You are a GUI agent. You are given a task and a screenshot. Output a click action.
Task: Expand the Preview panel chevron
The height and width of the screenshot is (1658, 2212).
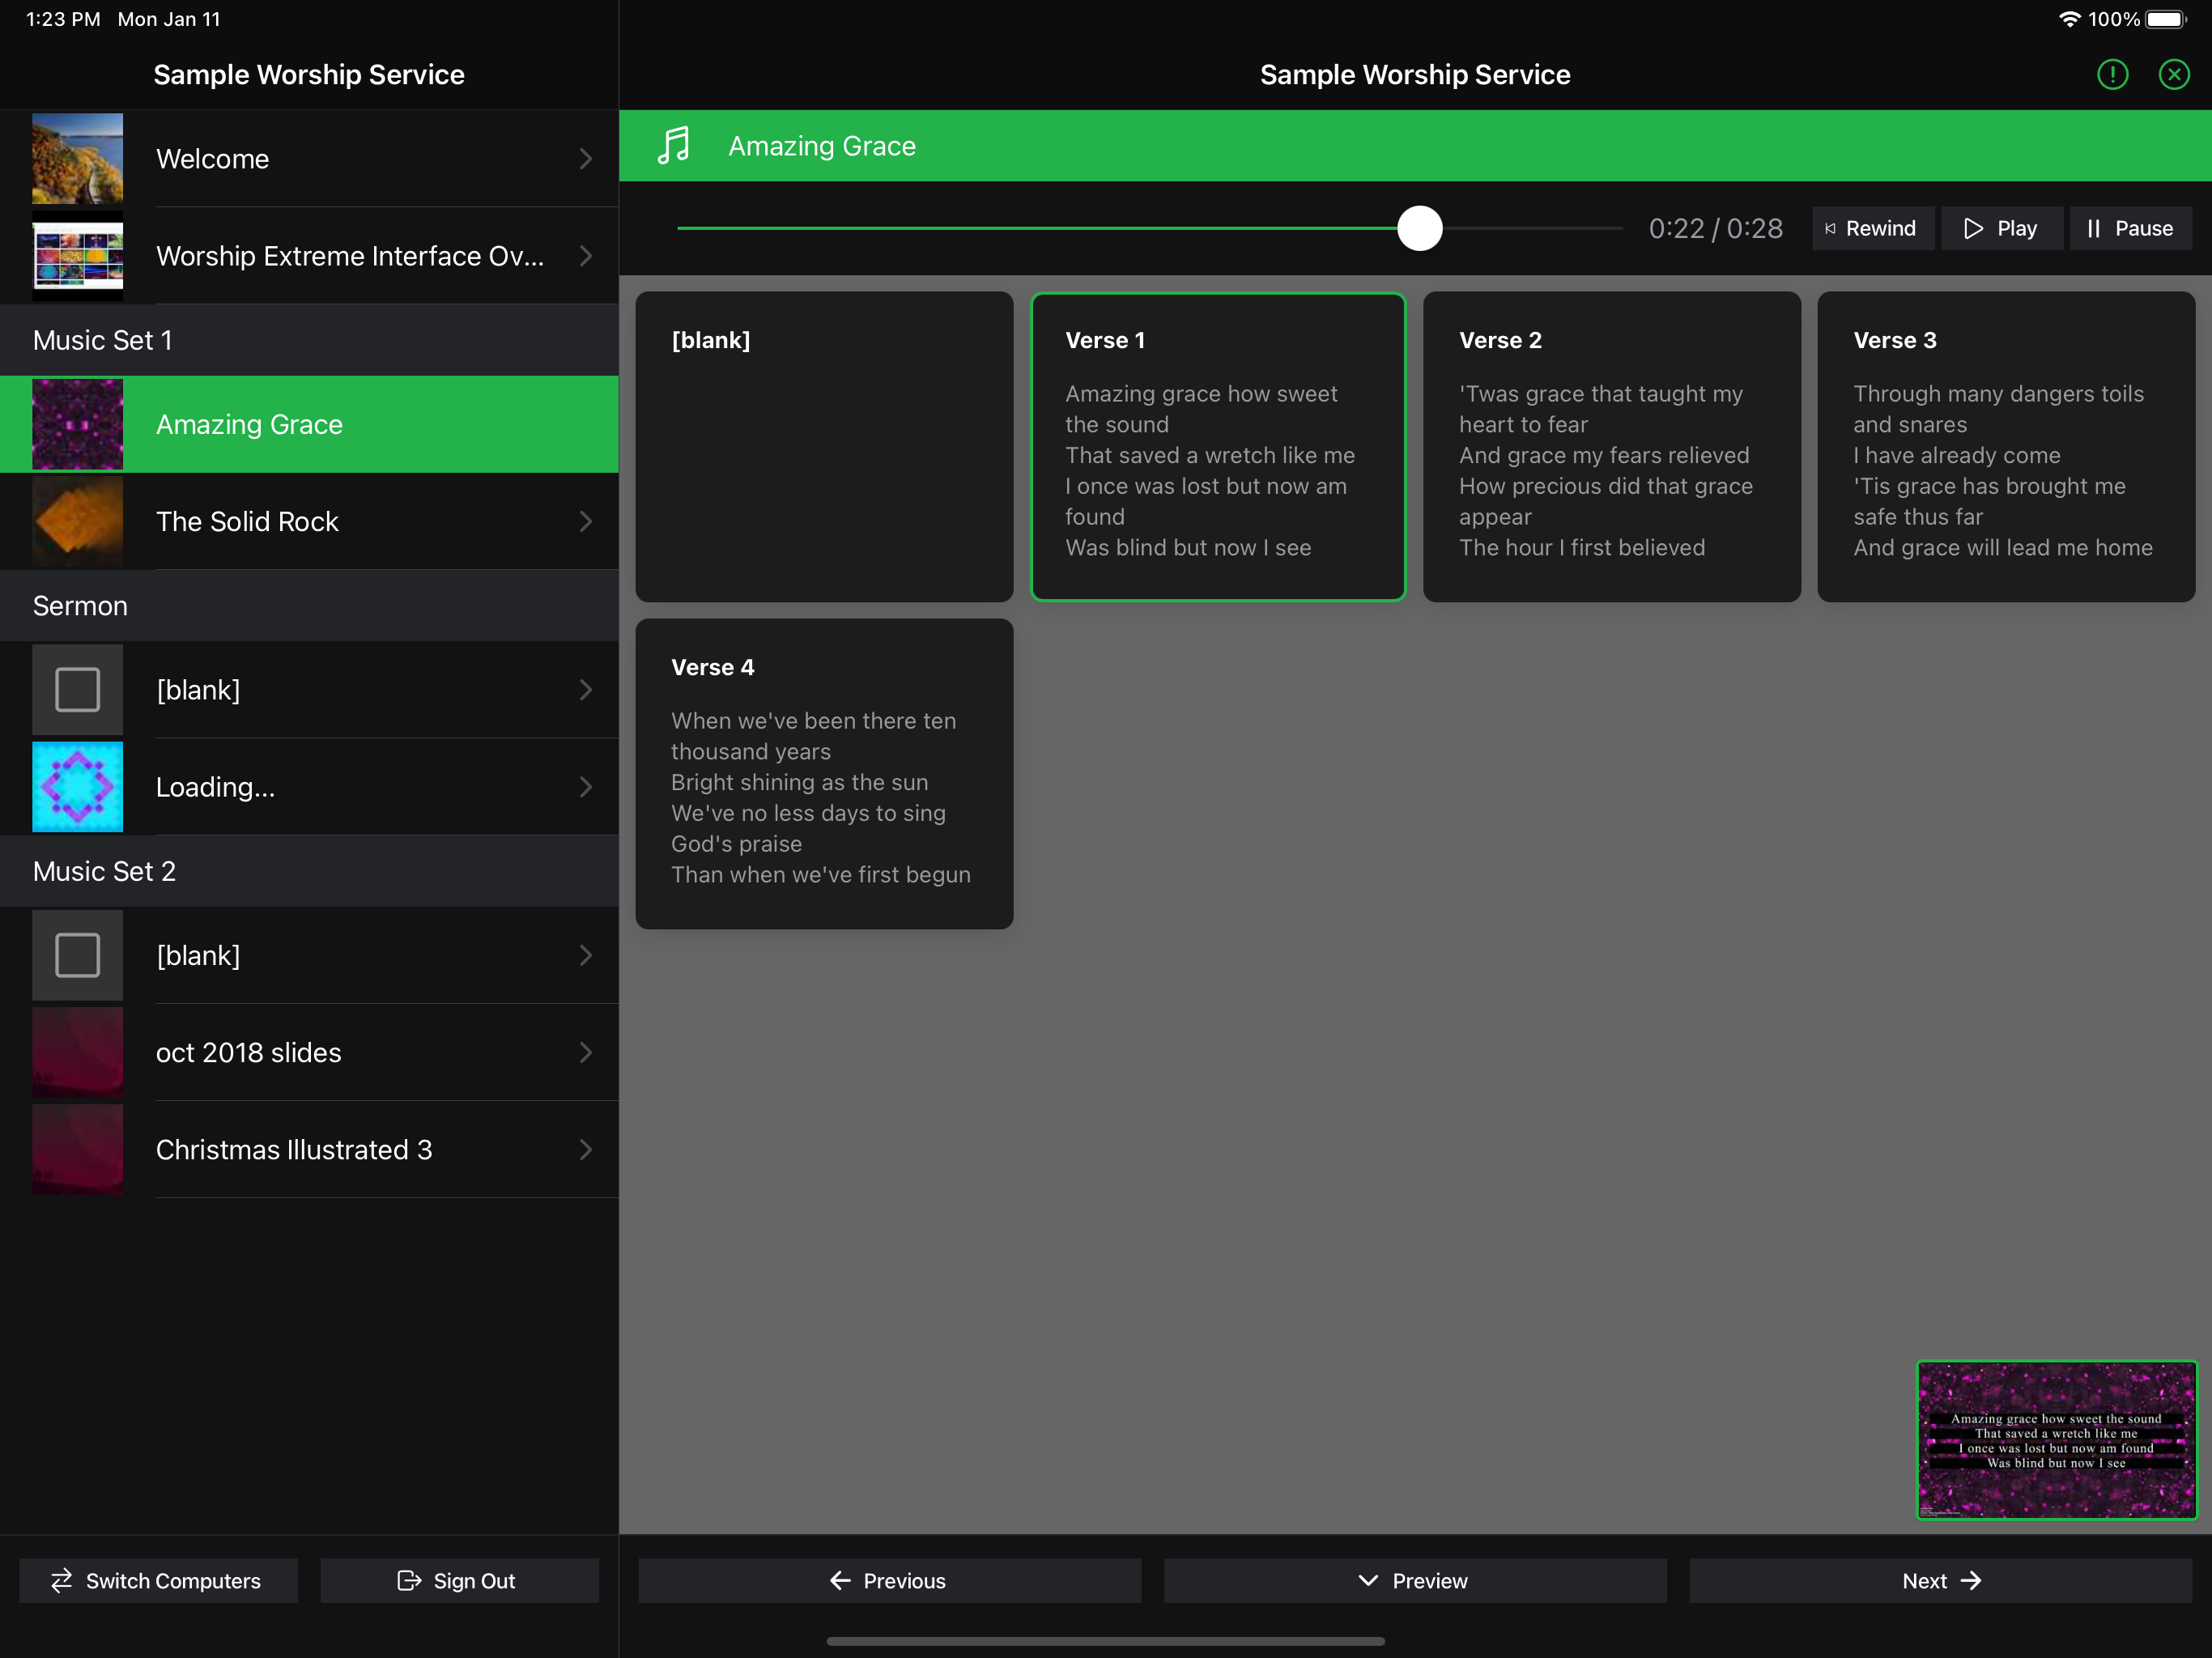1368,1580
